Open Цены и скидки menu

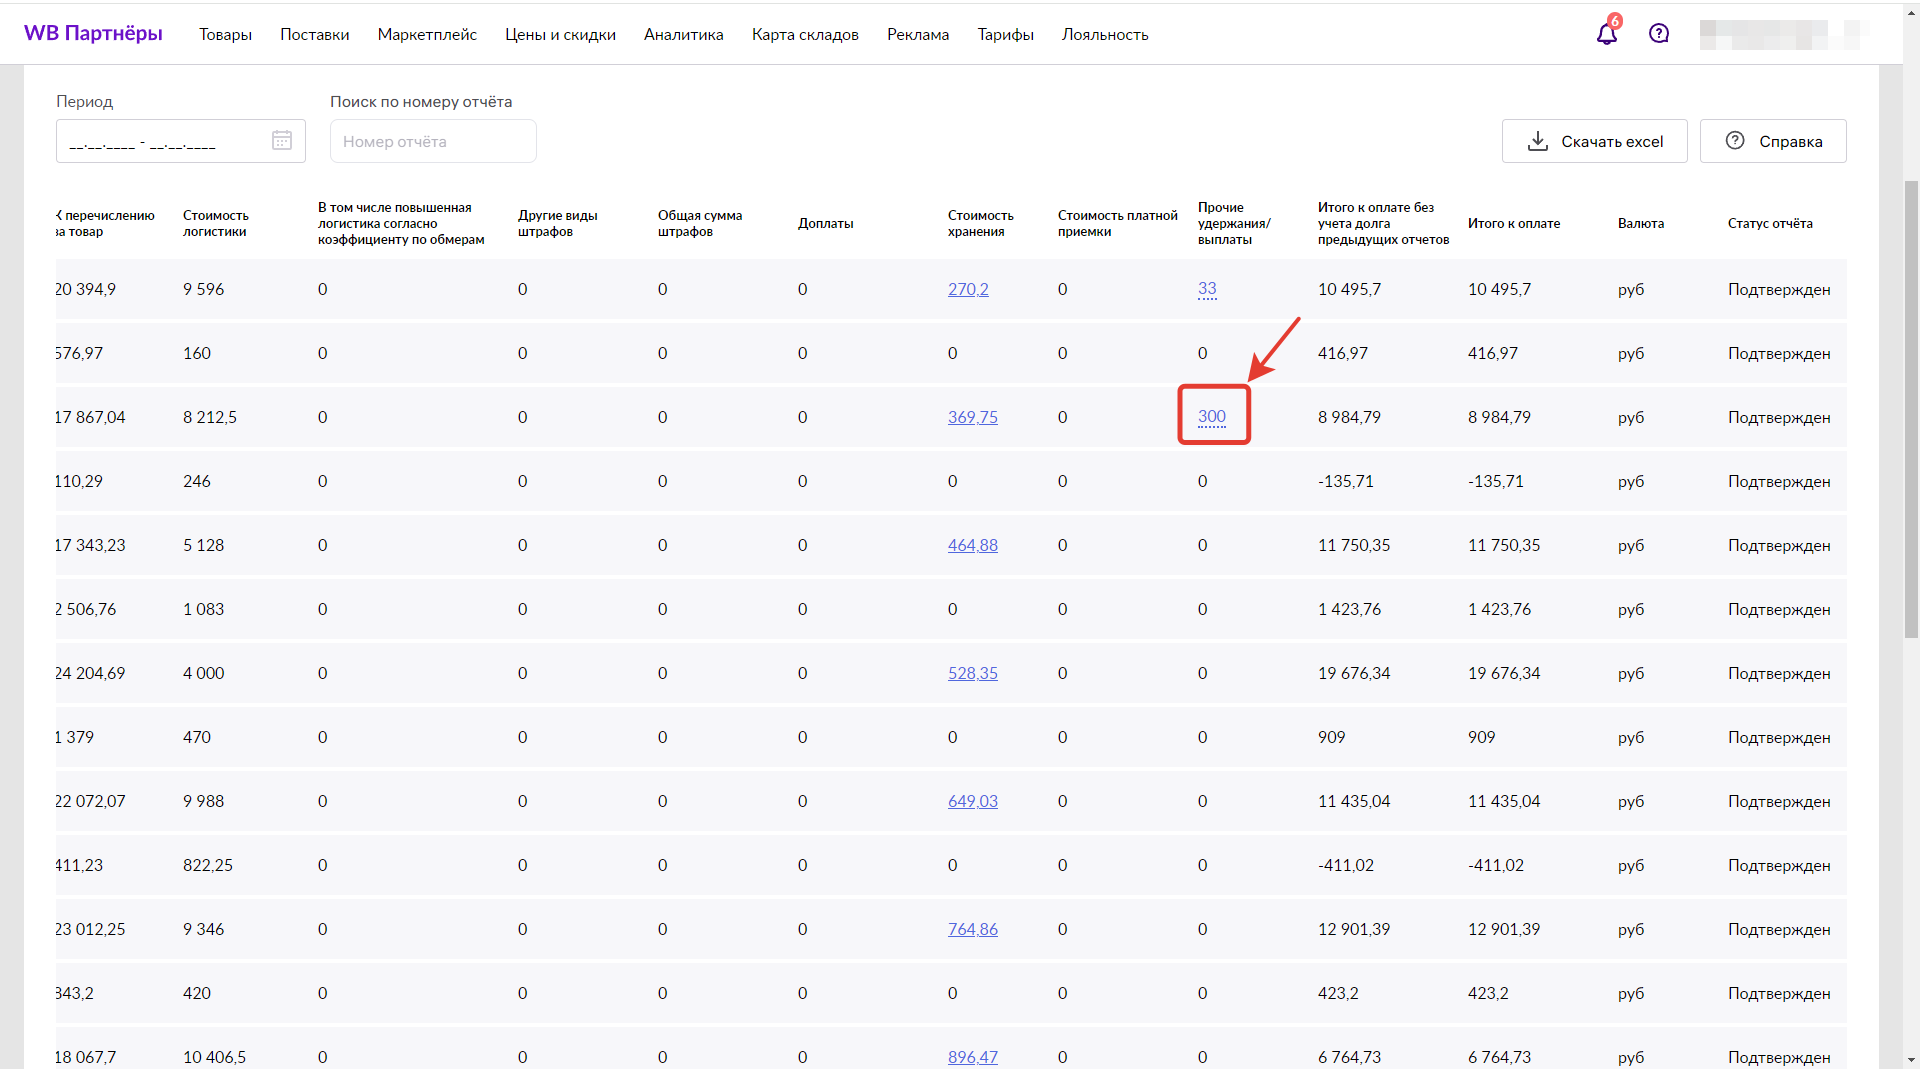pos(560,35)
